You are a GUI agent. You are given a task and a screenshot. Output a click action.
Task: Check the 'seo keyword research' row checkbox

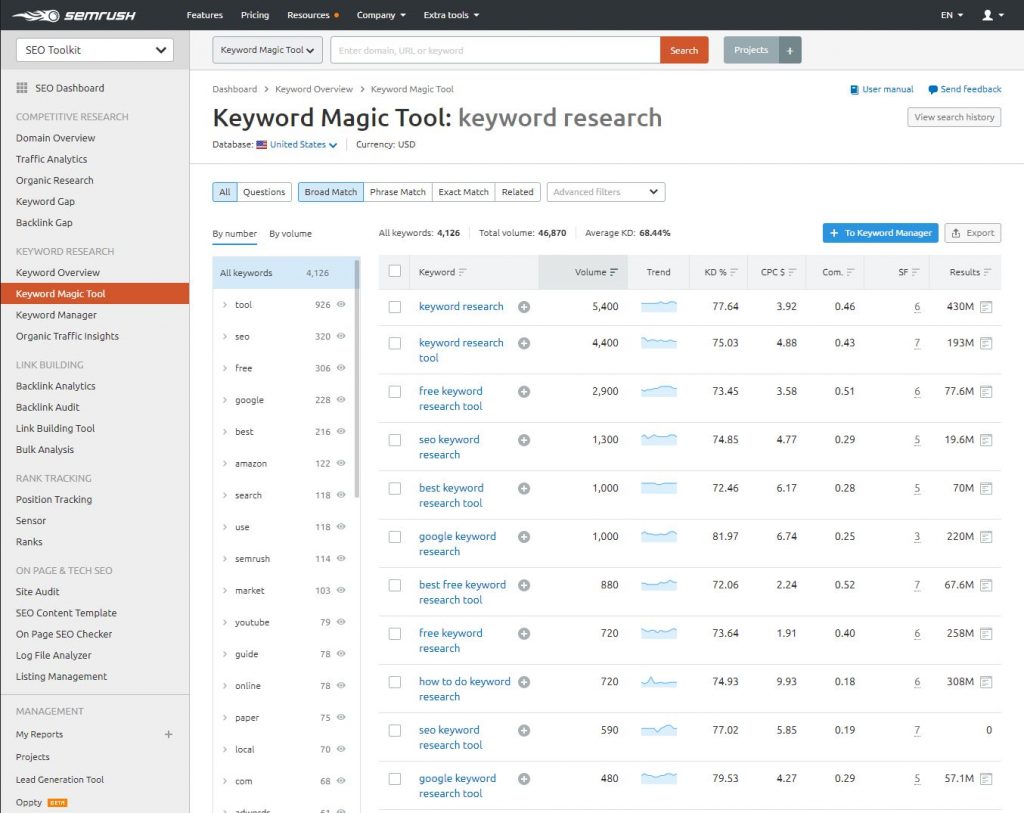[x=395, y=440]
